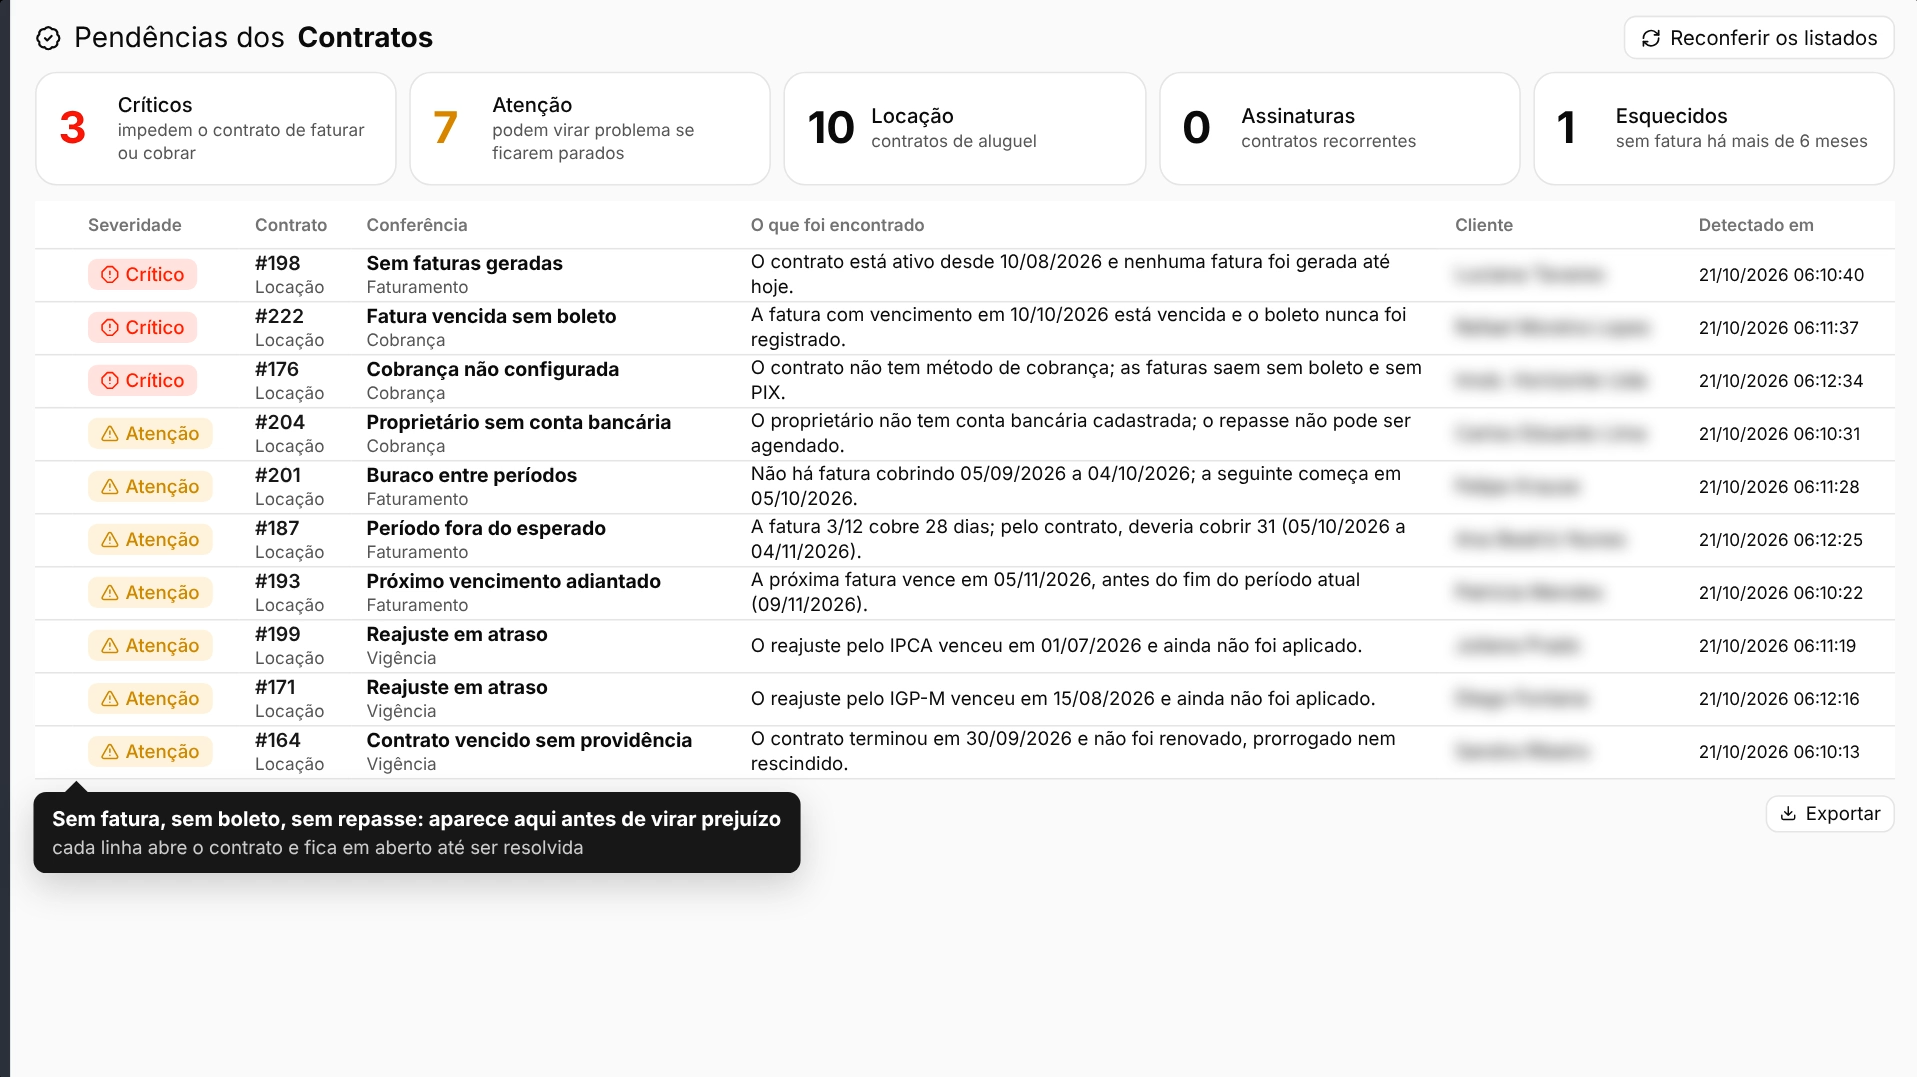The width and height of the screenshot is (1917, 1077).
Task: Click the Crítico badge icon for contract #198
Action: click(x=110, y=275)
